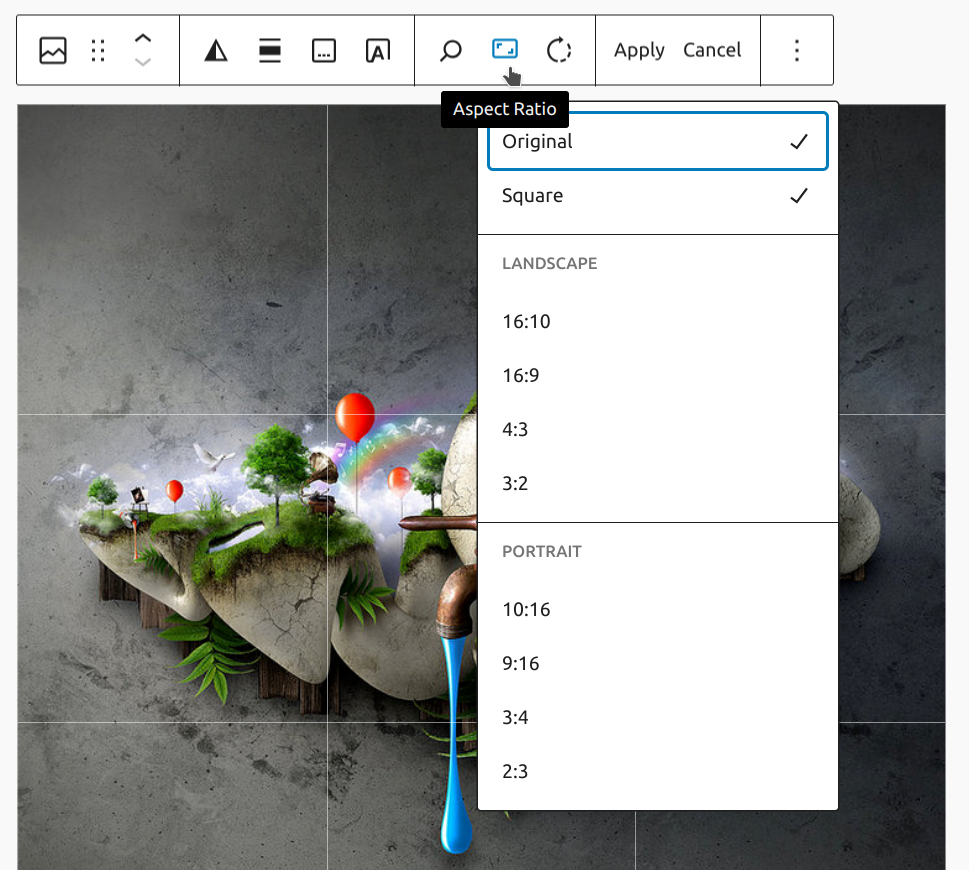969x870 pixels.
Task: Choose the 3:4 portrait ratio
Action: pyautogui.click(x=658, y=717)
